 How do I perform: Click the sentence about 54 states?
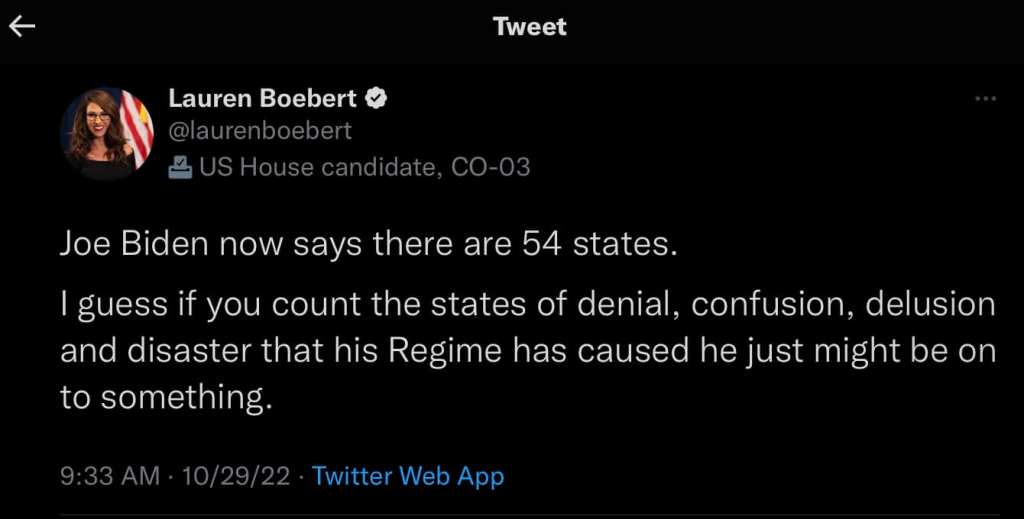click(x=368, y=245)
